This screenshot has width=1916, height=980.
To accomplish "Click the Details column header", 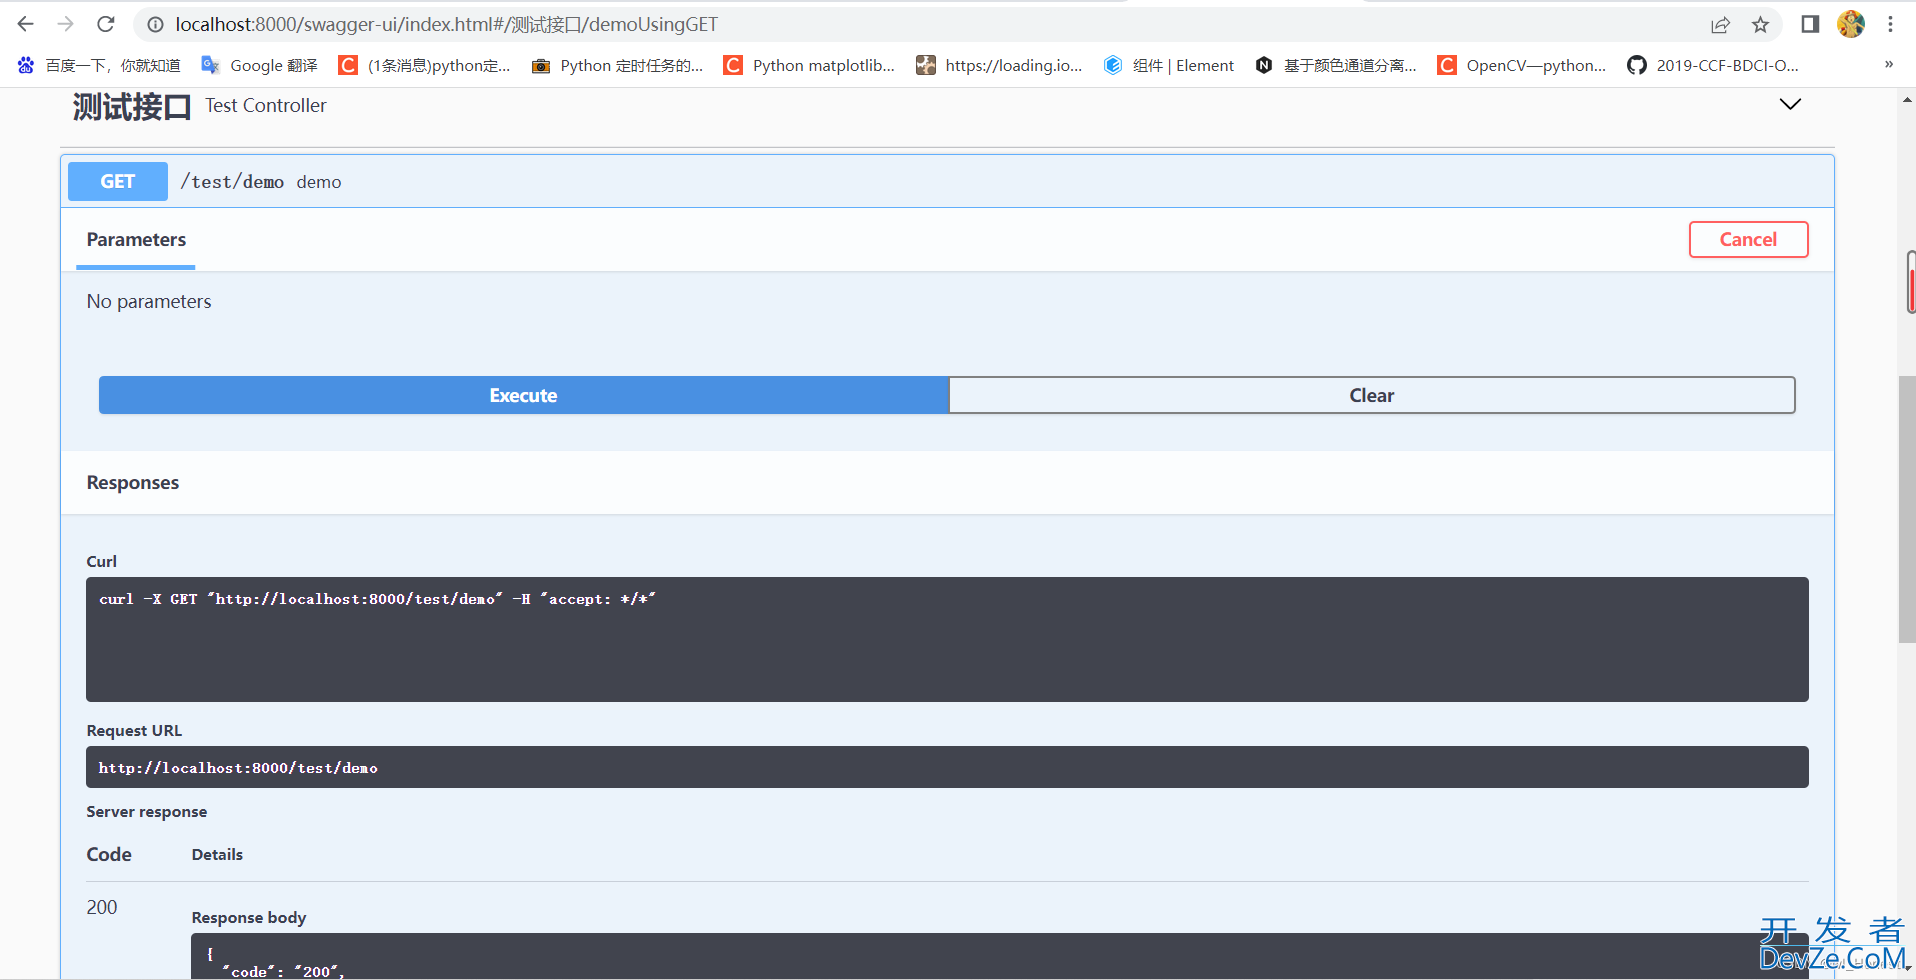I will click(x=217, y=854).
